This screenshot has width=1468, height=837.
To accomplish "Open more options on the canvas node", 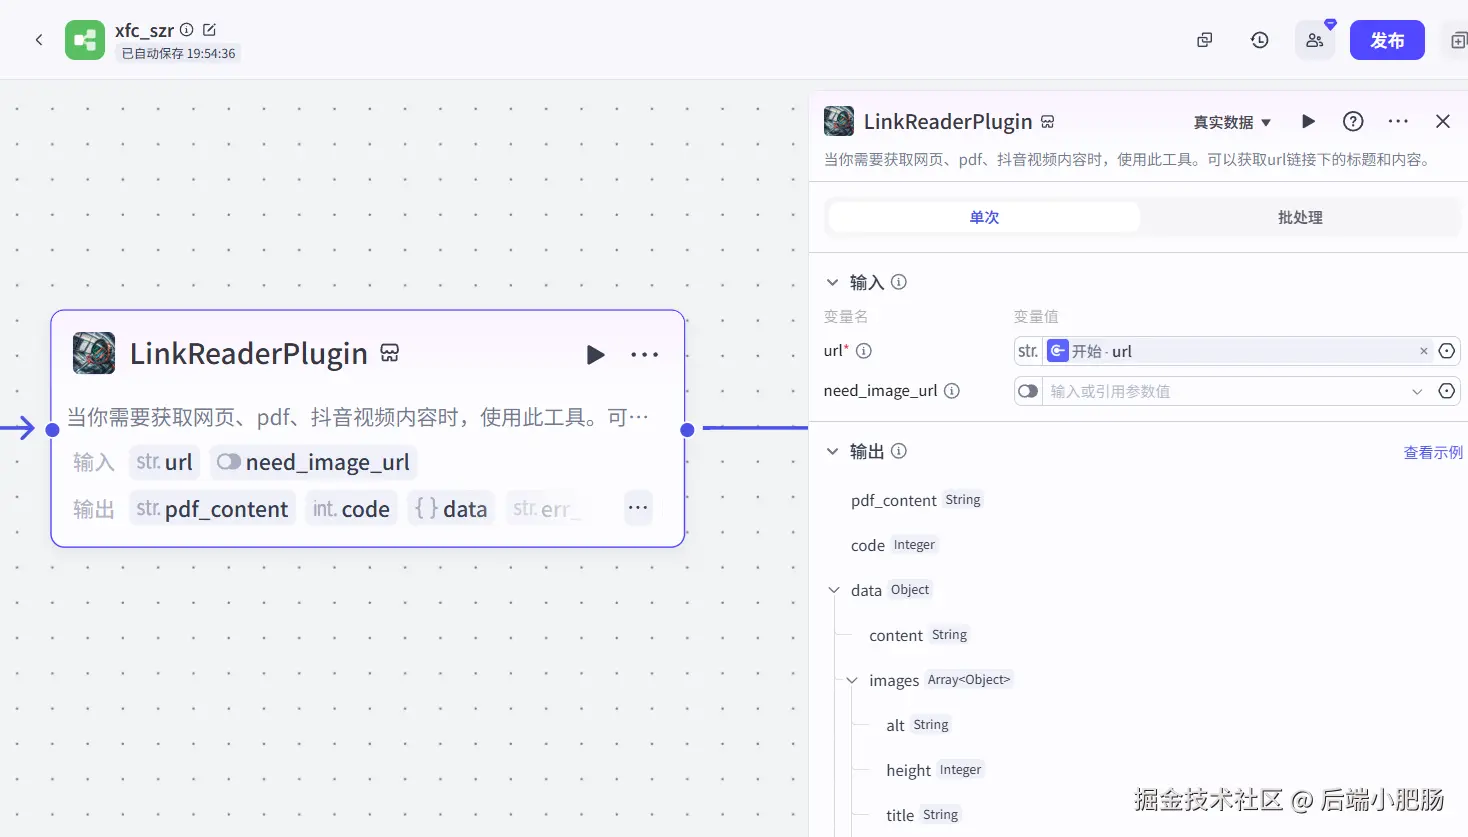I will (645, 354).
